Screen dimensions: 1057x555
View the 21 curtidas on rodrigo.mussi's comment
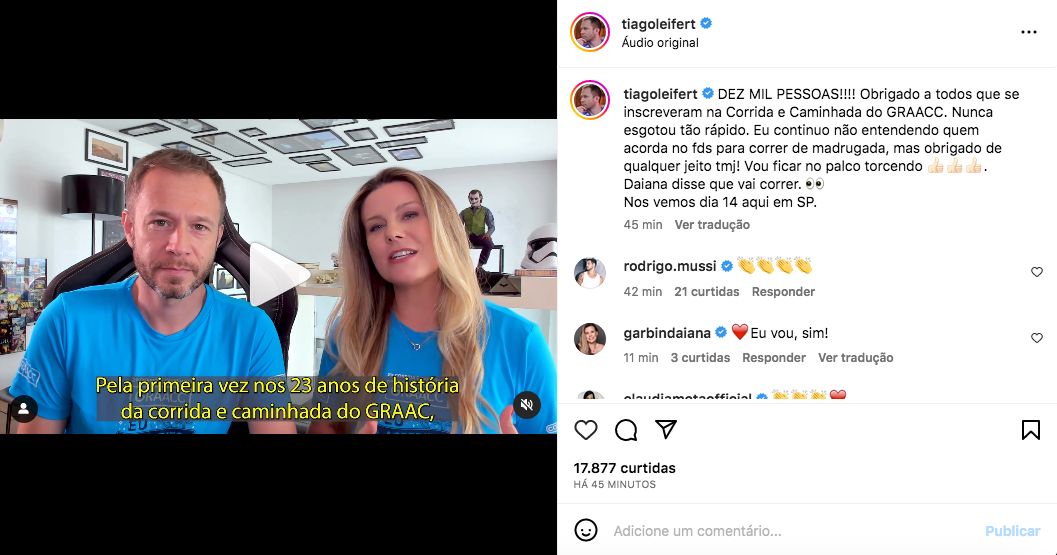tap(706, 291)
